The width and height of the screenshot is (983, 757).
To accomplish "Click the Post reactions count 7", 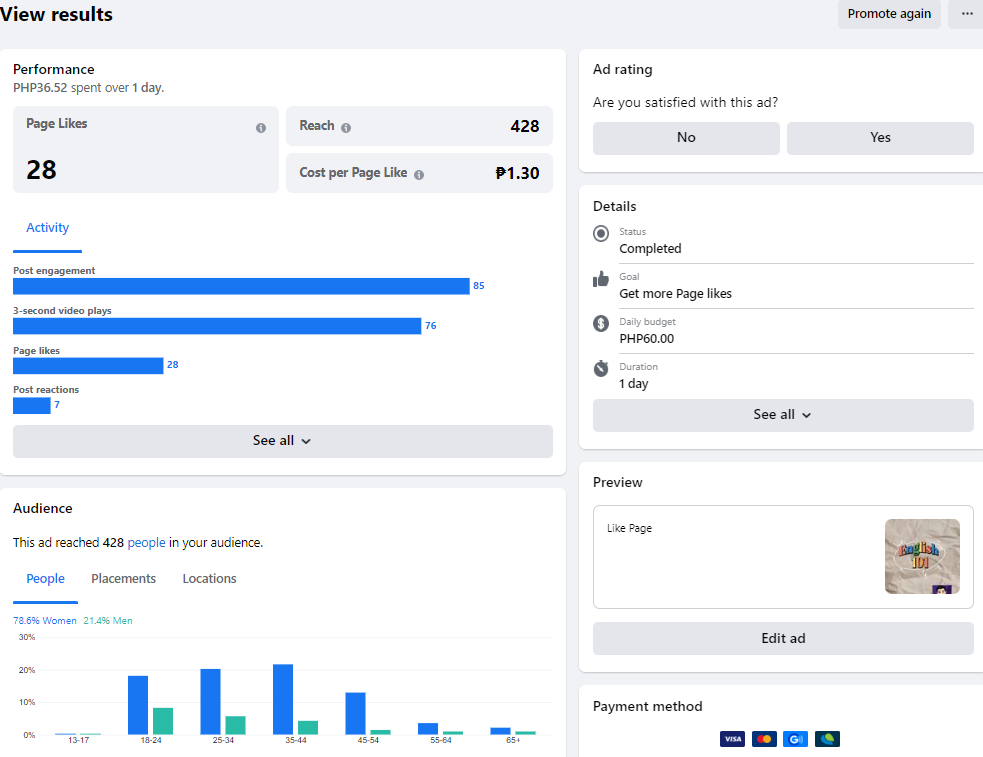I will coord(57,405).
